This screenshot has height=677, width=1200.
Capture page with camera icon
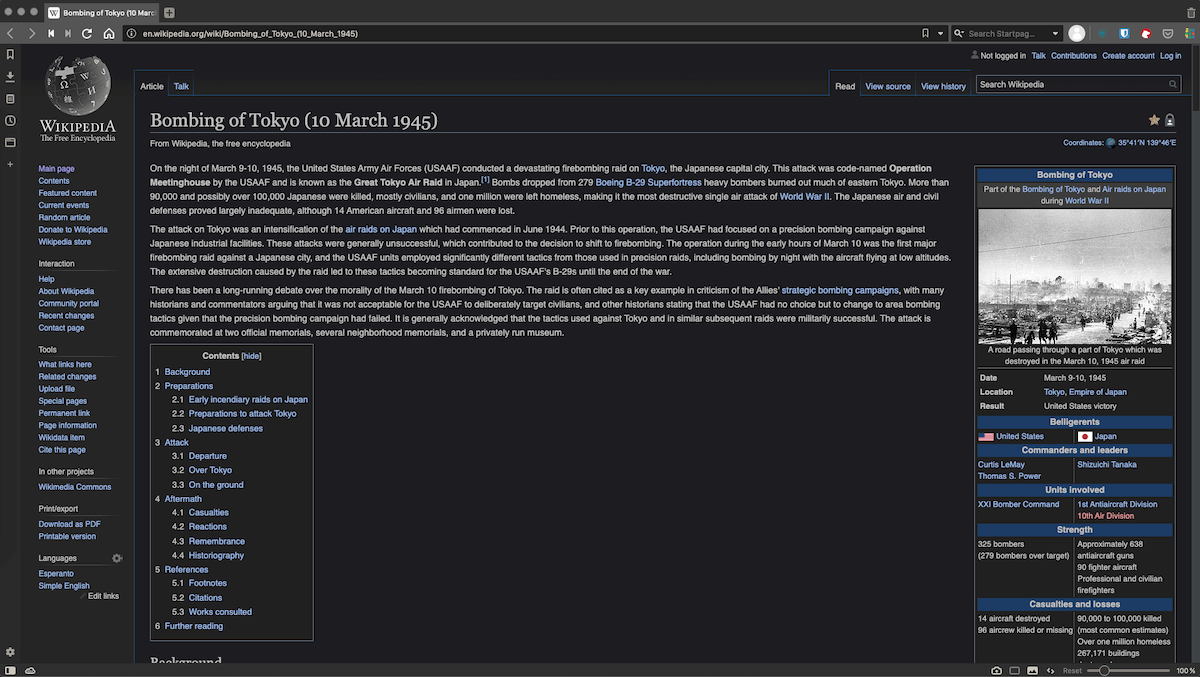coord(996,670)
